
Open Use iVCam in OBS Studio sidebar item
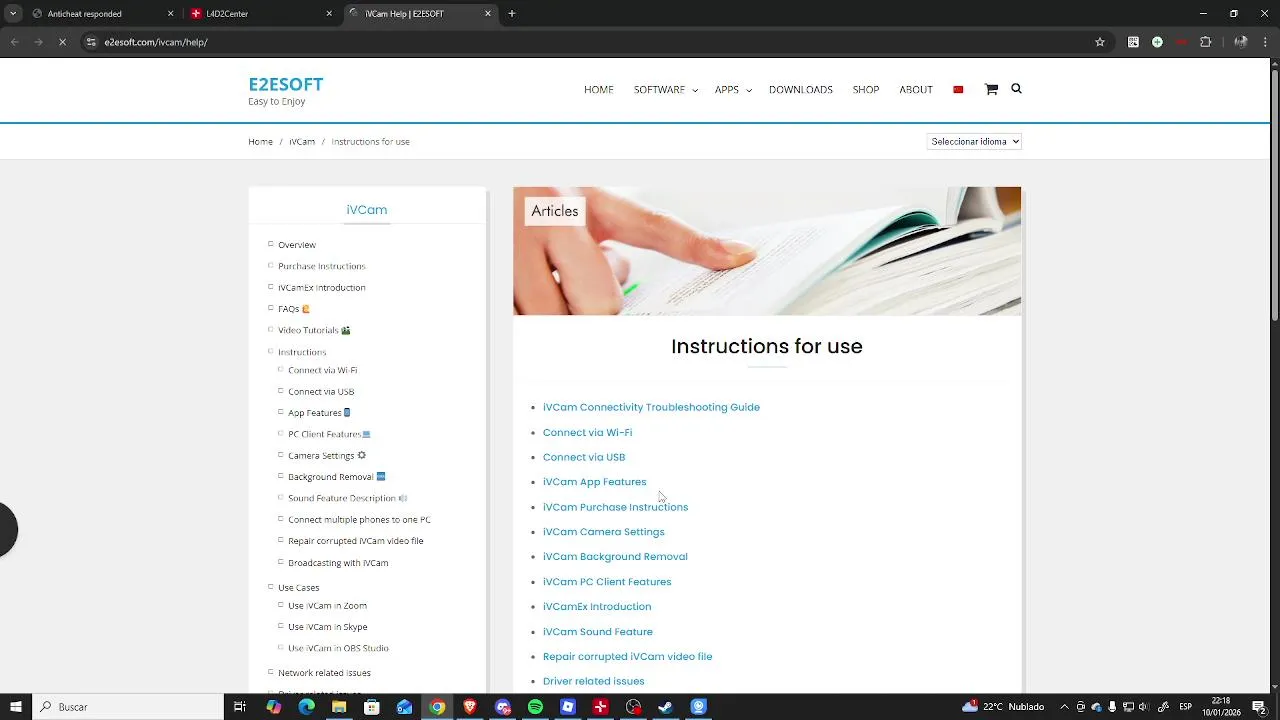tap(338, 648)
